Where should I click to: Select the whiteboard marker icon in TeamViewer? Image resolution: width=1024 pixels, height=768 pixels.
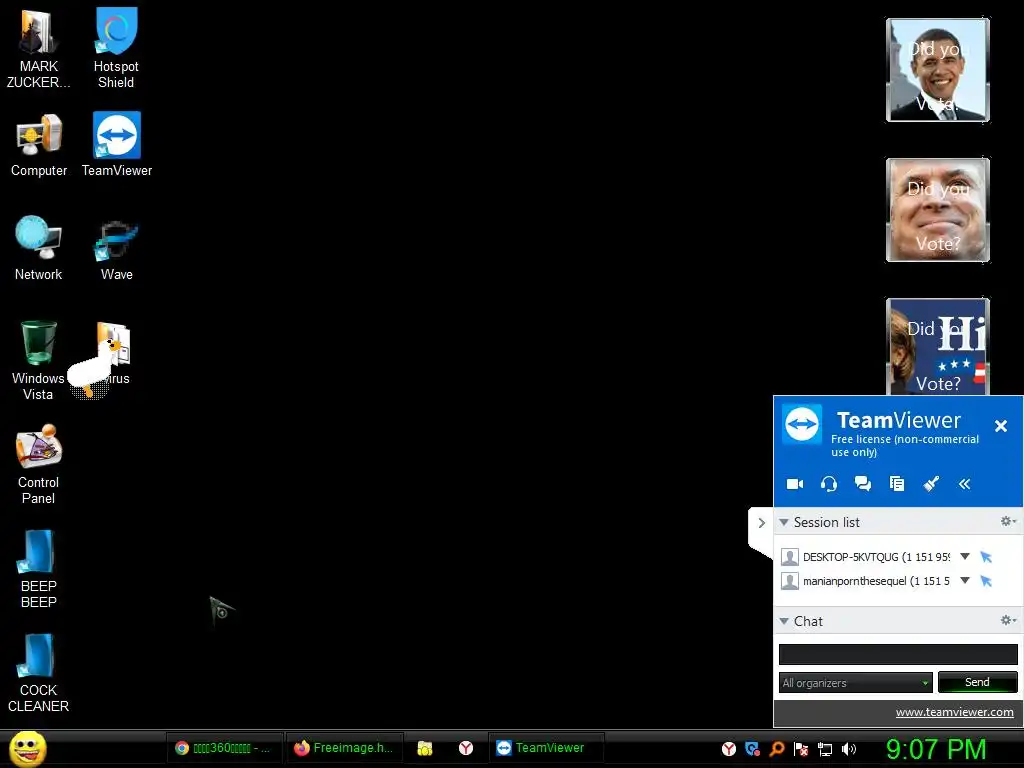[931, 483]
